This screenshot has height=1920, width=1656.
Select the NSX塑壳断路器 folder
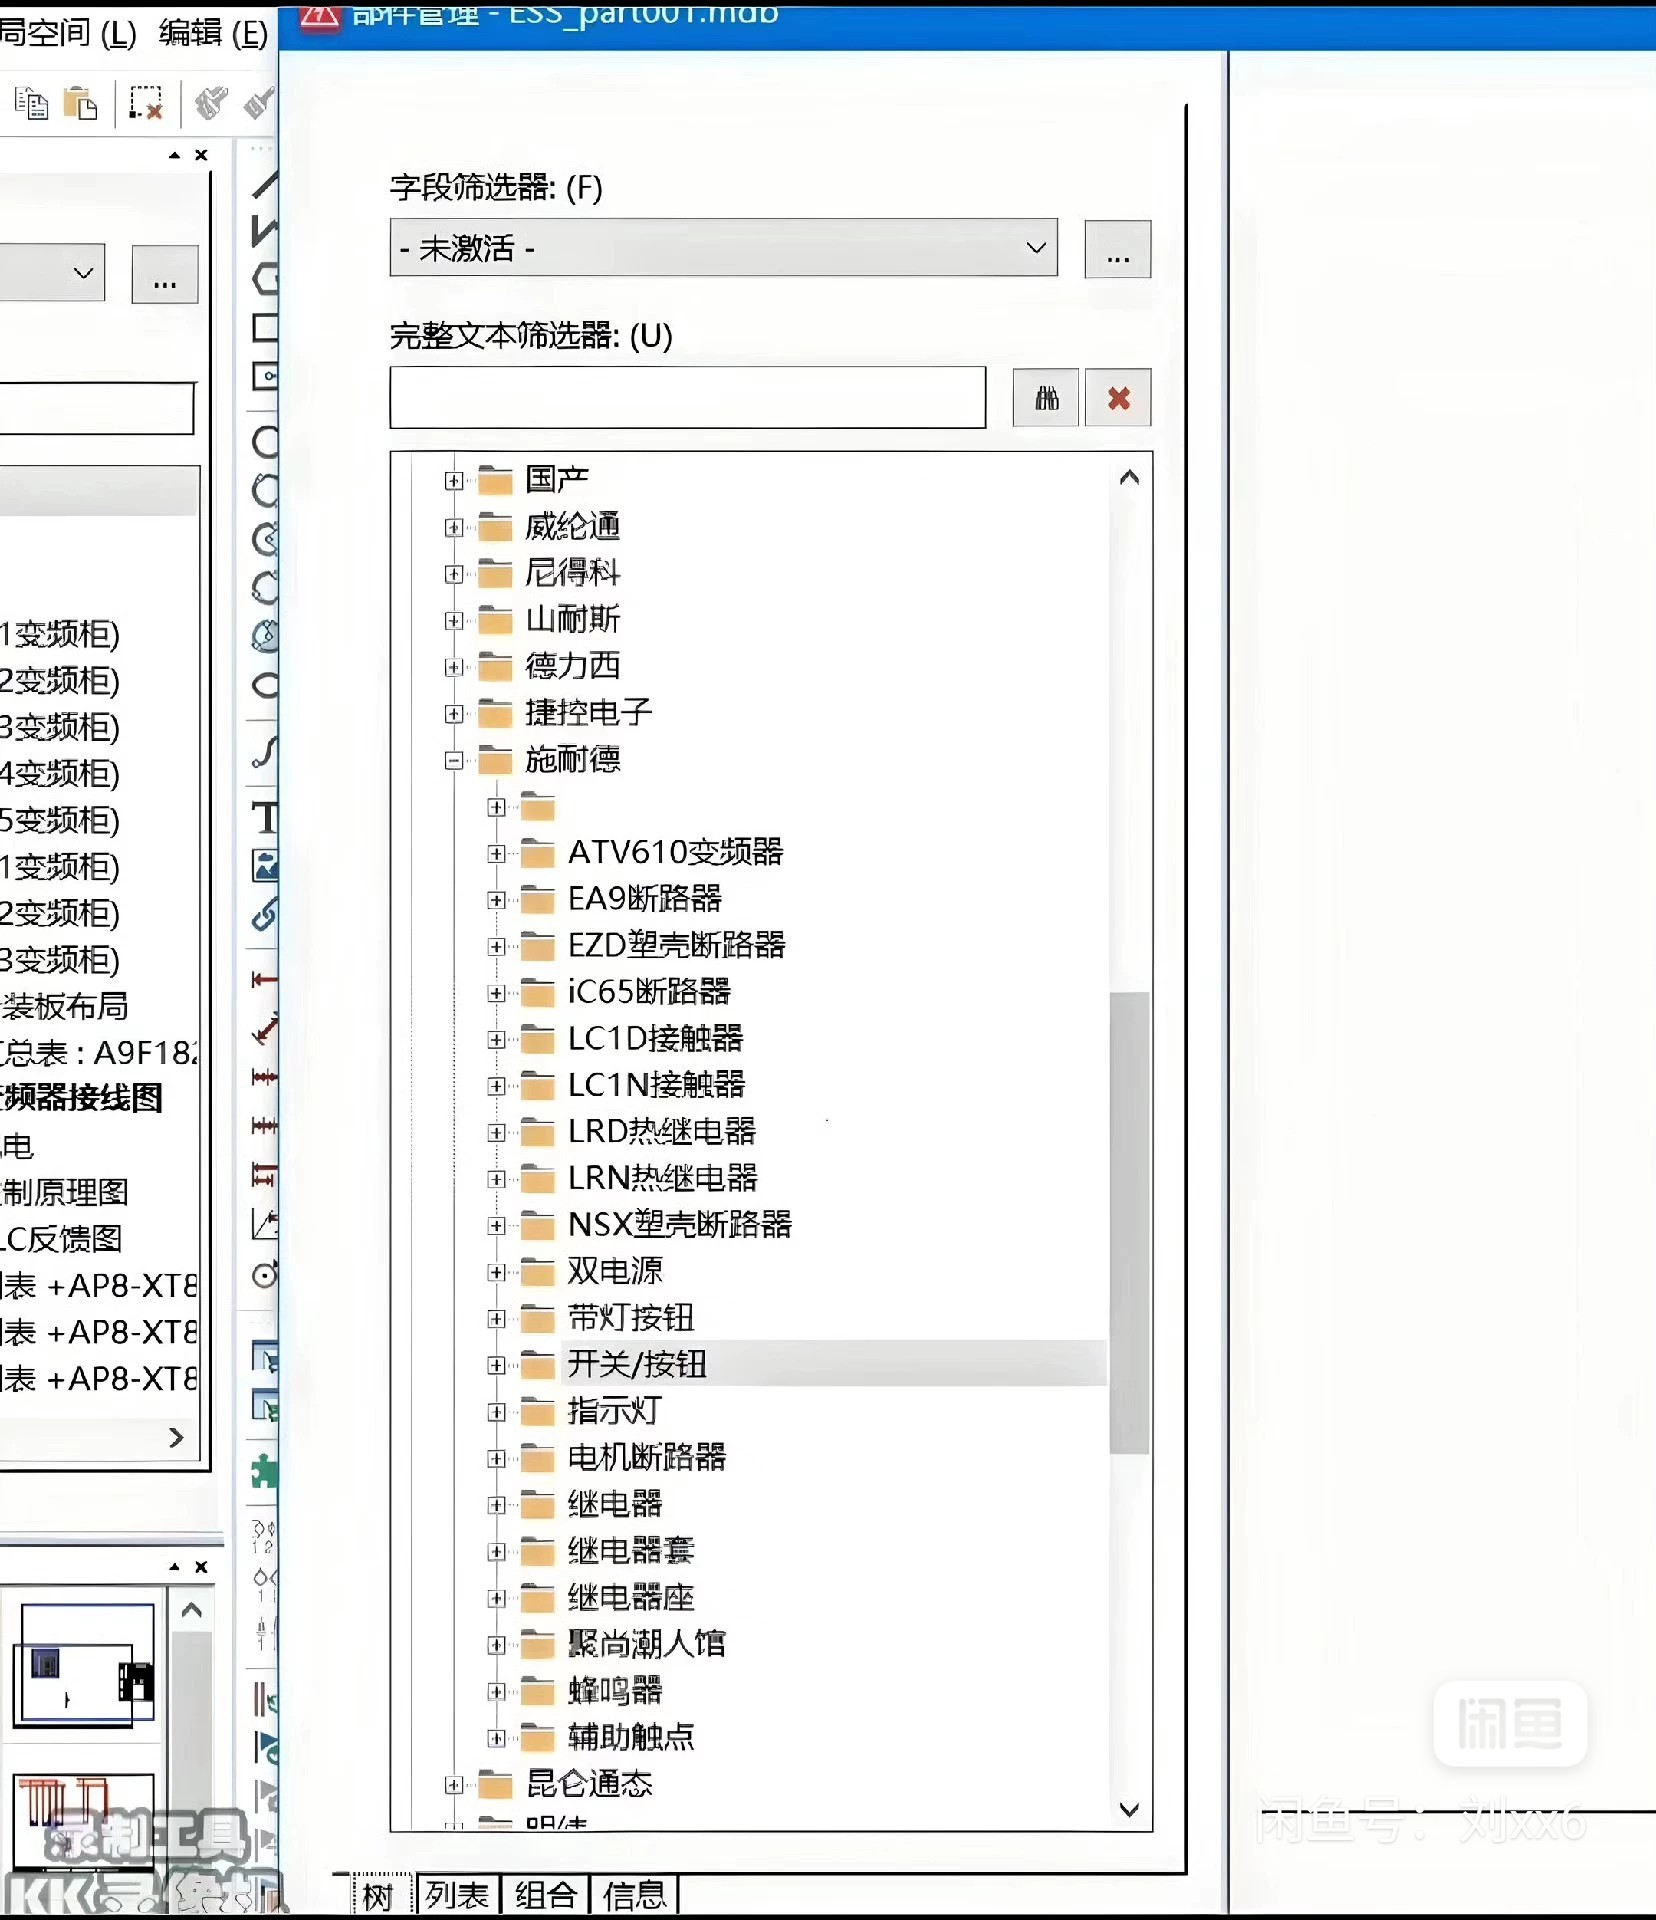[680, 1225]
